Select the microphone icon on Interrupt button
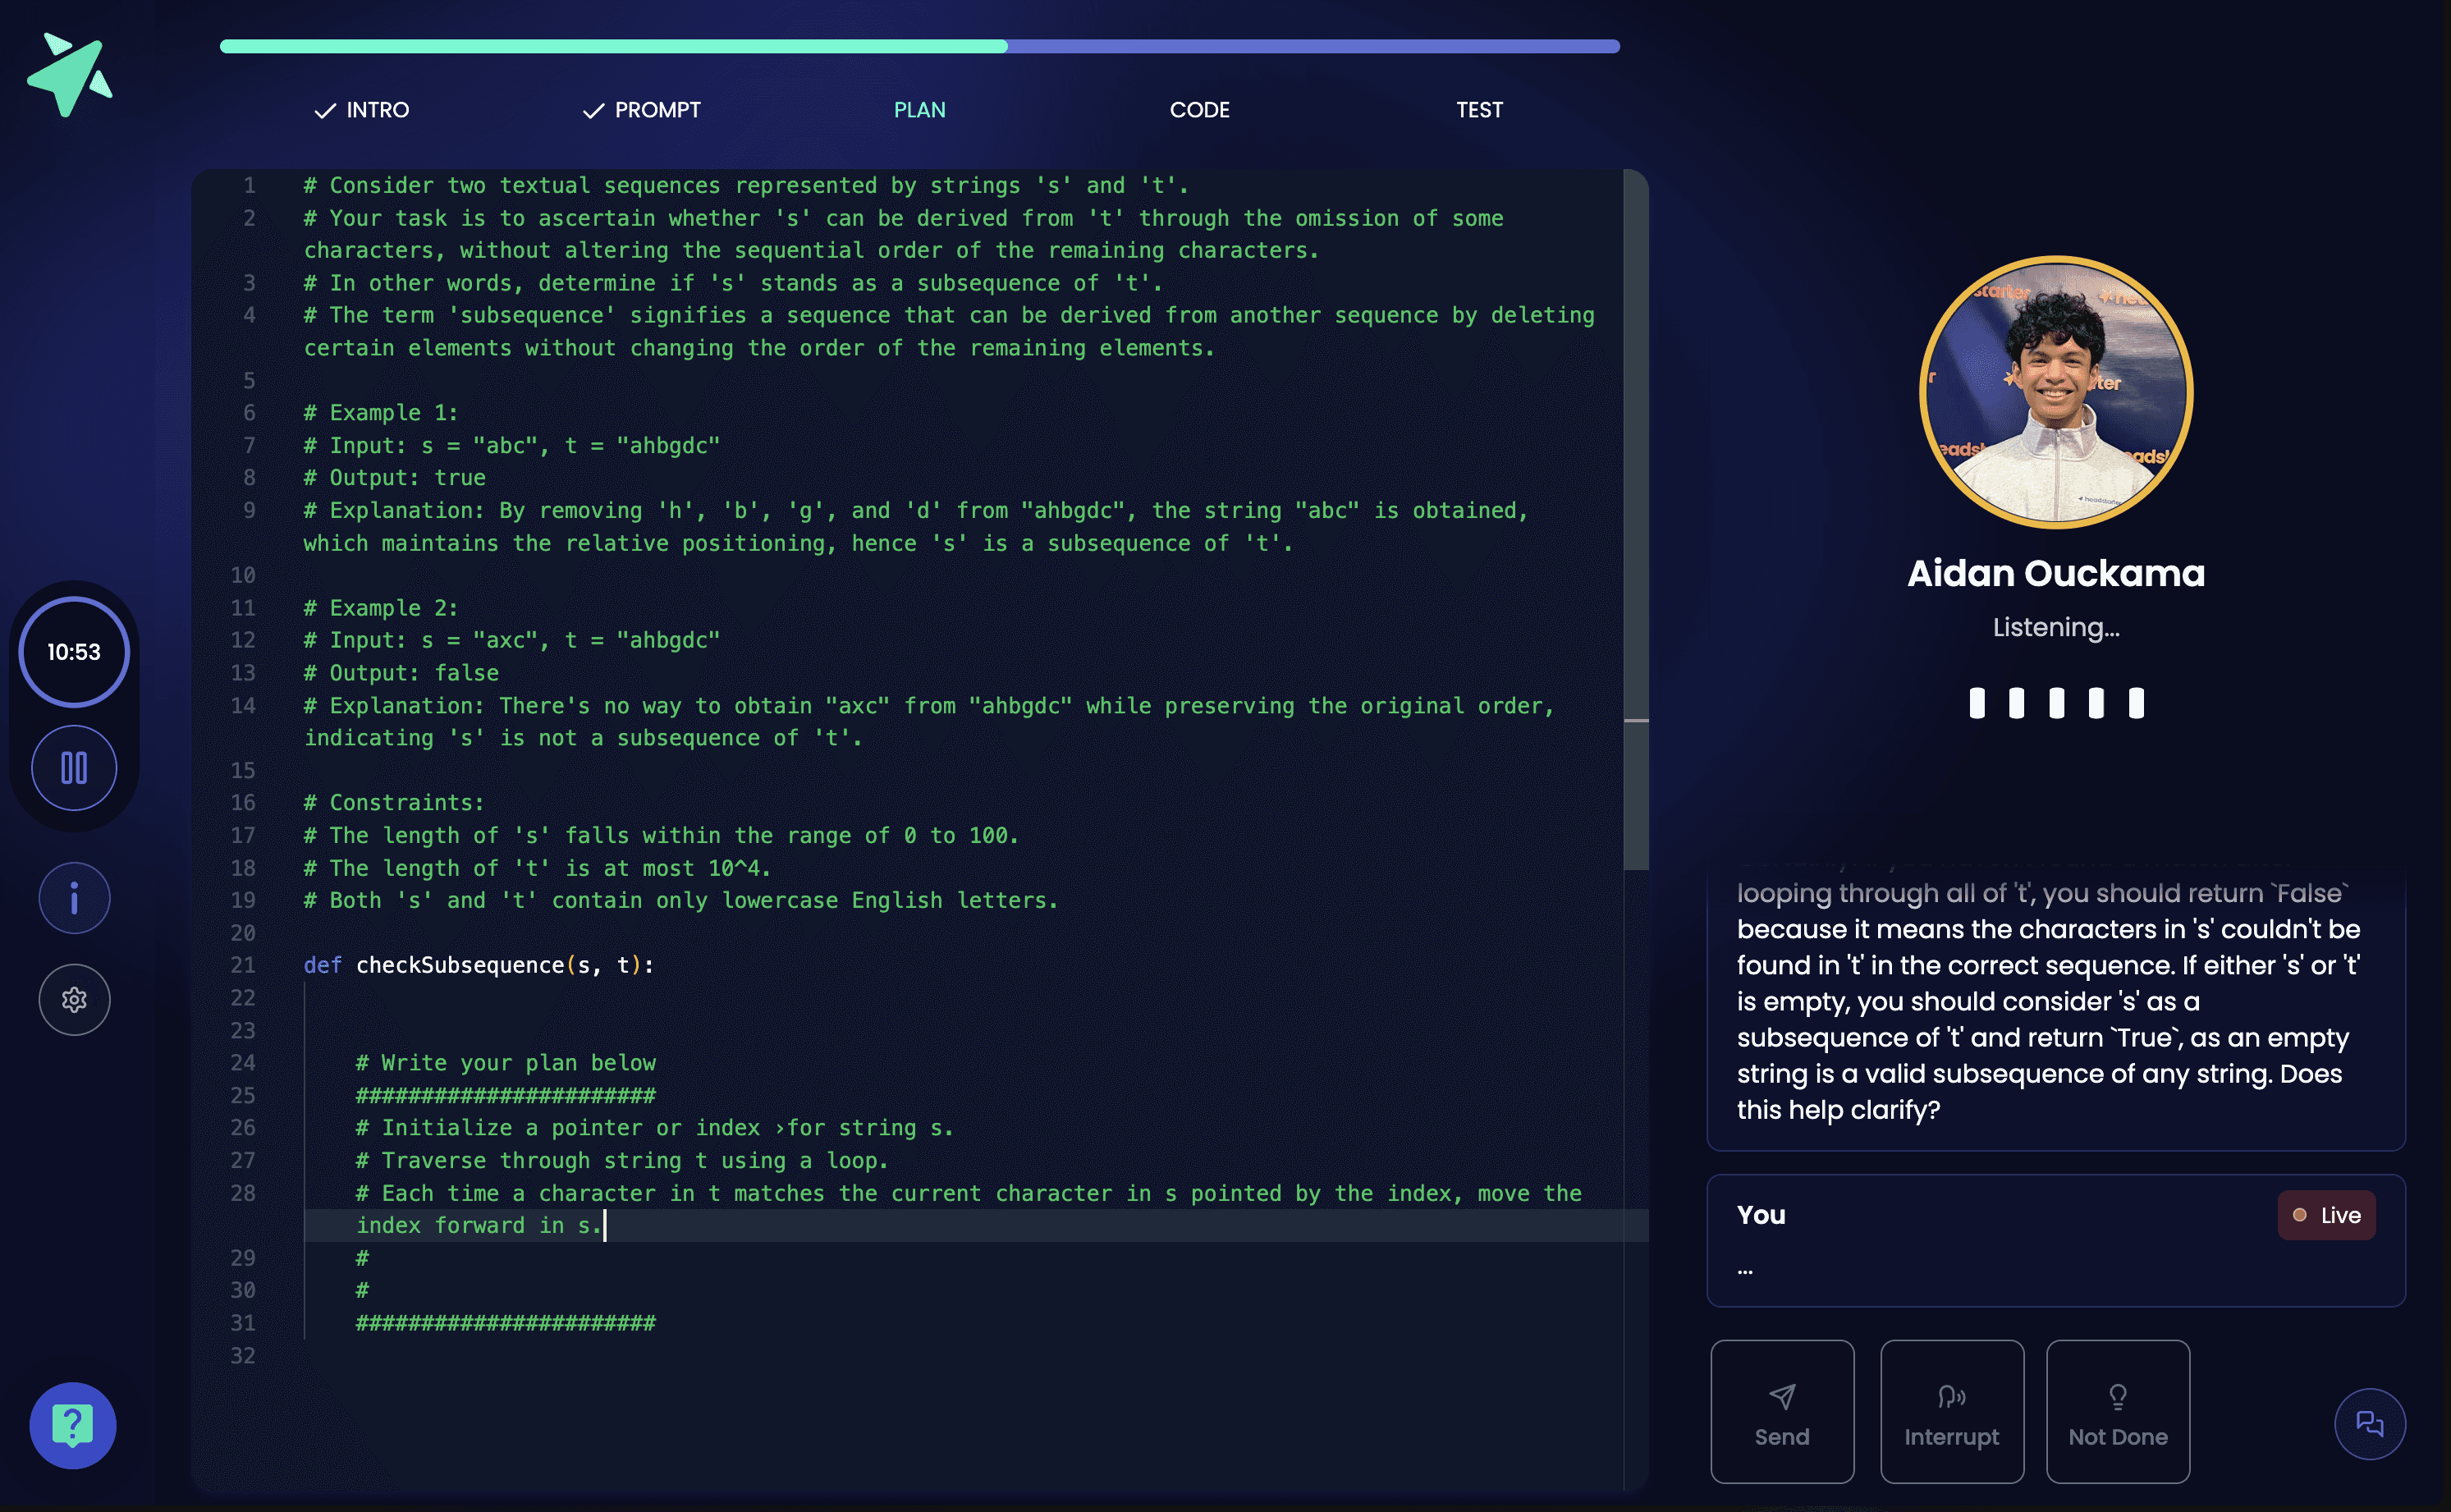This screenshot has width=2451, height=1512. pyautogui.click(x=1951, y=1396)
